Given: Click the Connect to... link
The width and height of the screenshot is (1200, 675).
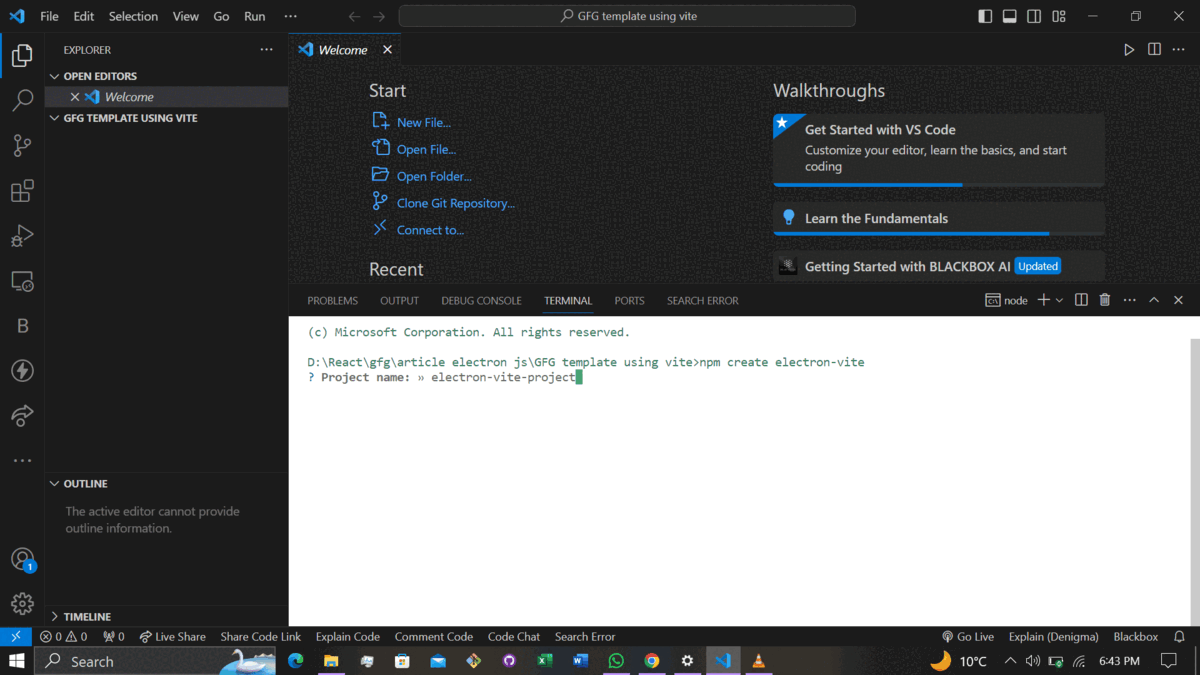Looking at the screenshot, I should (430, 230).
